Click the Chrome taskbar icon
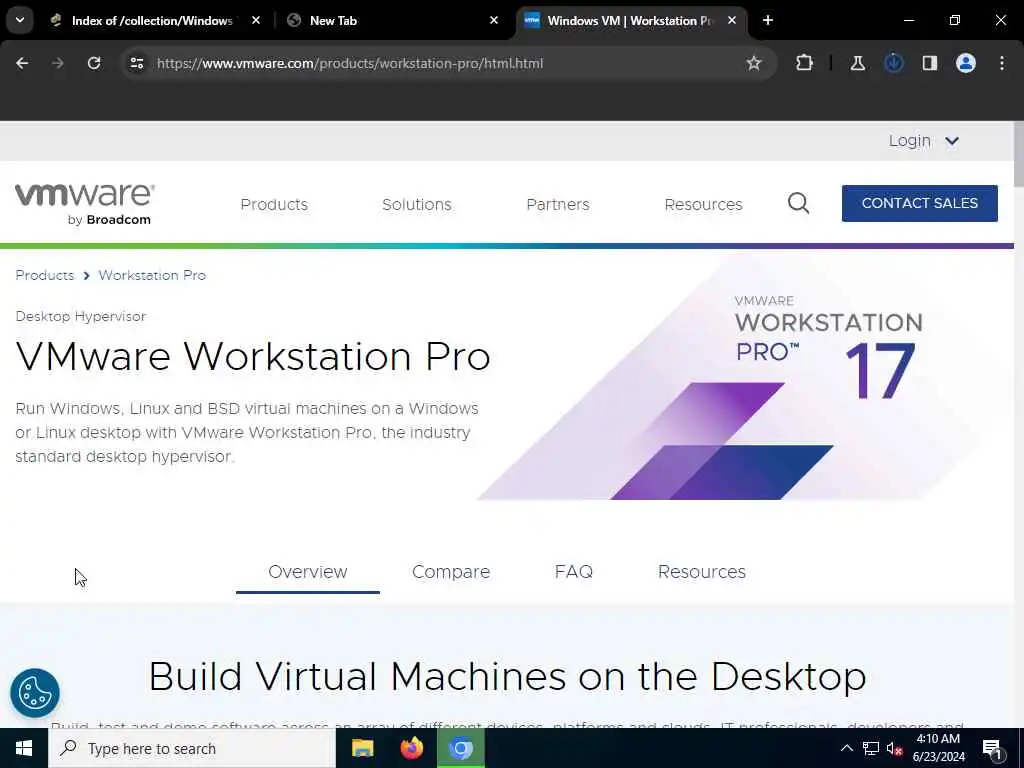 click(x=460, y=748)
